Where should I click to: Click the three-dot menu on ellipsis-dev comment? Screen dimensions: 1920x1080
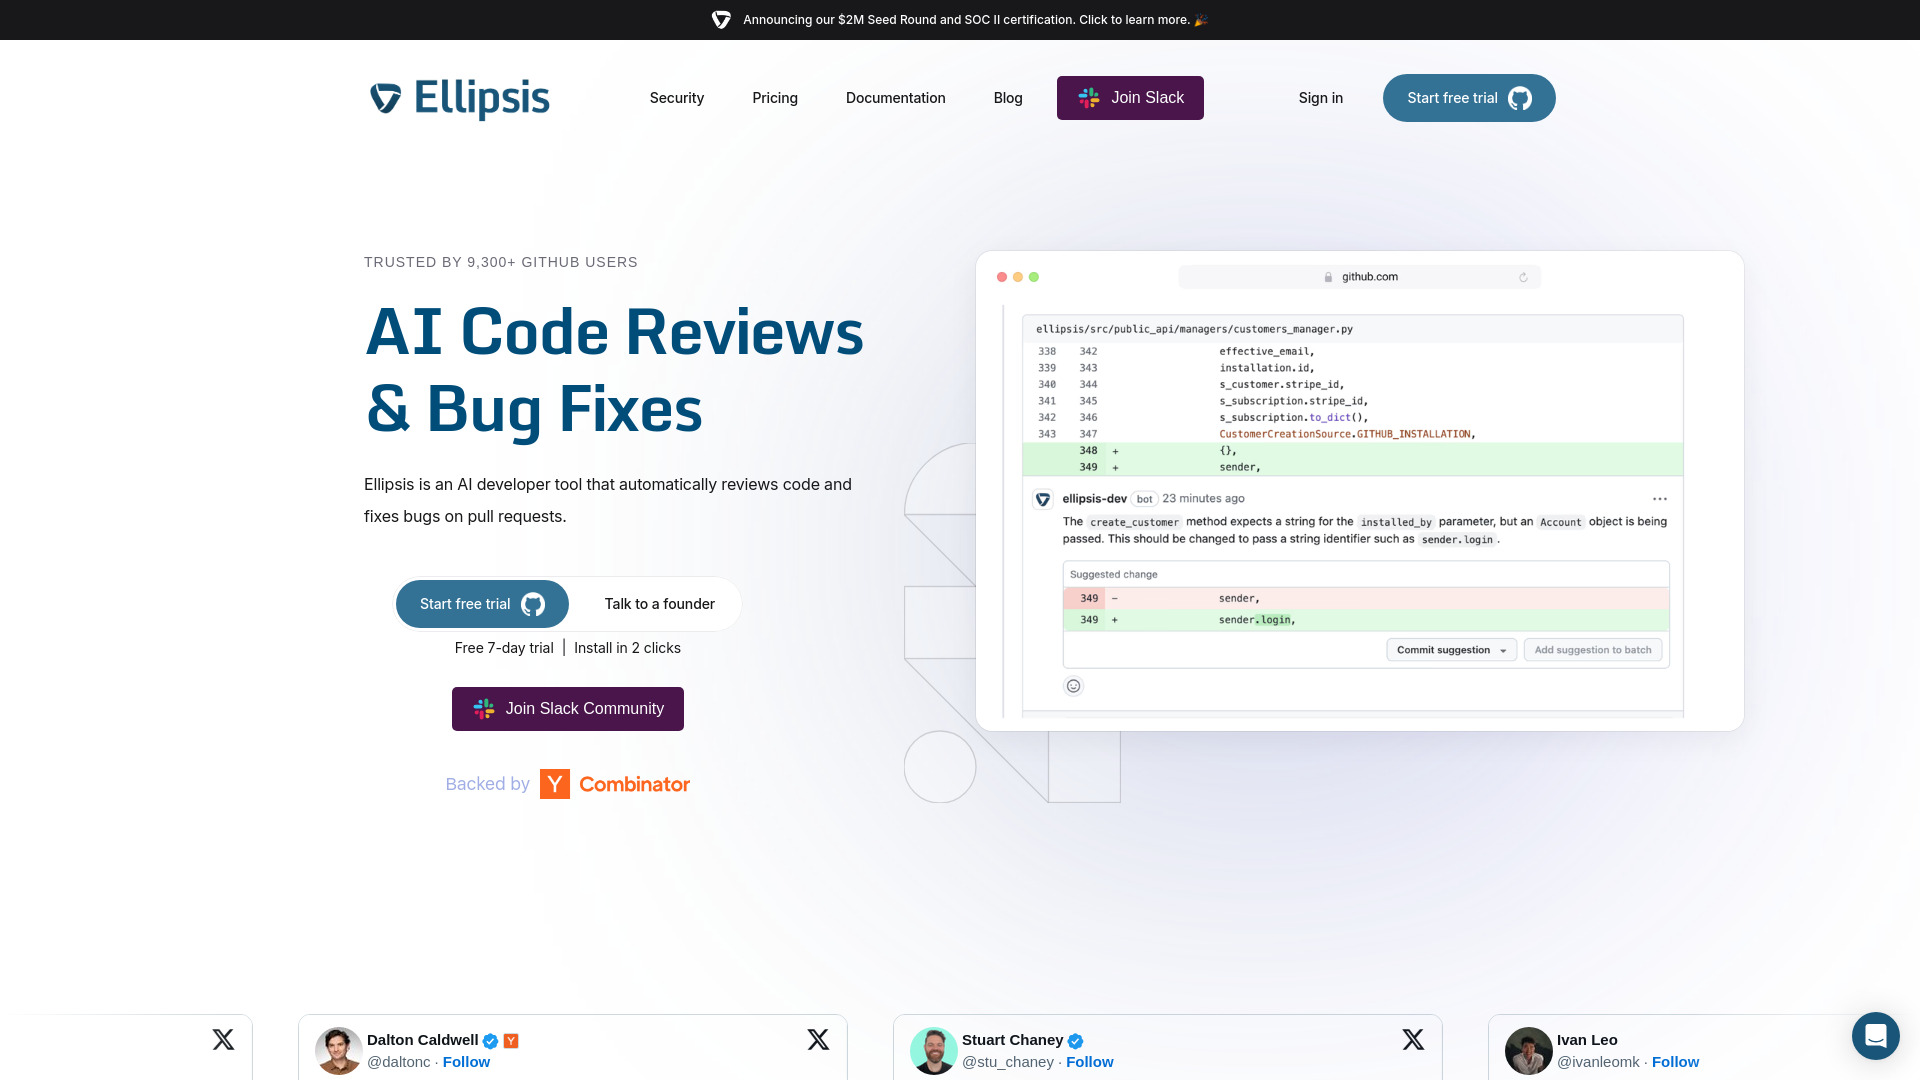point(1659,498)
